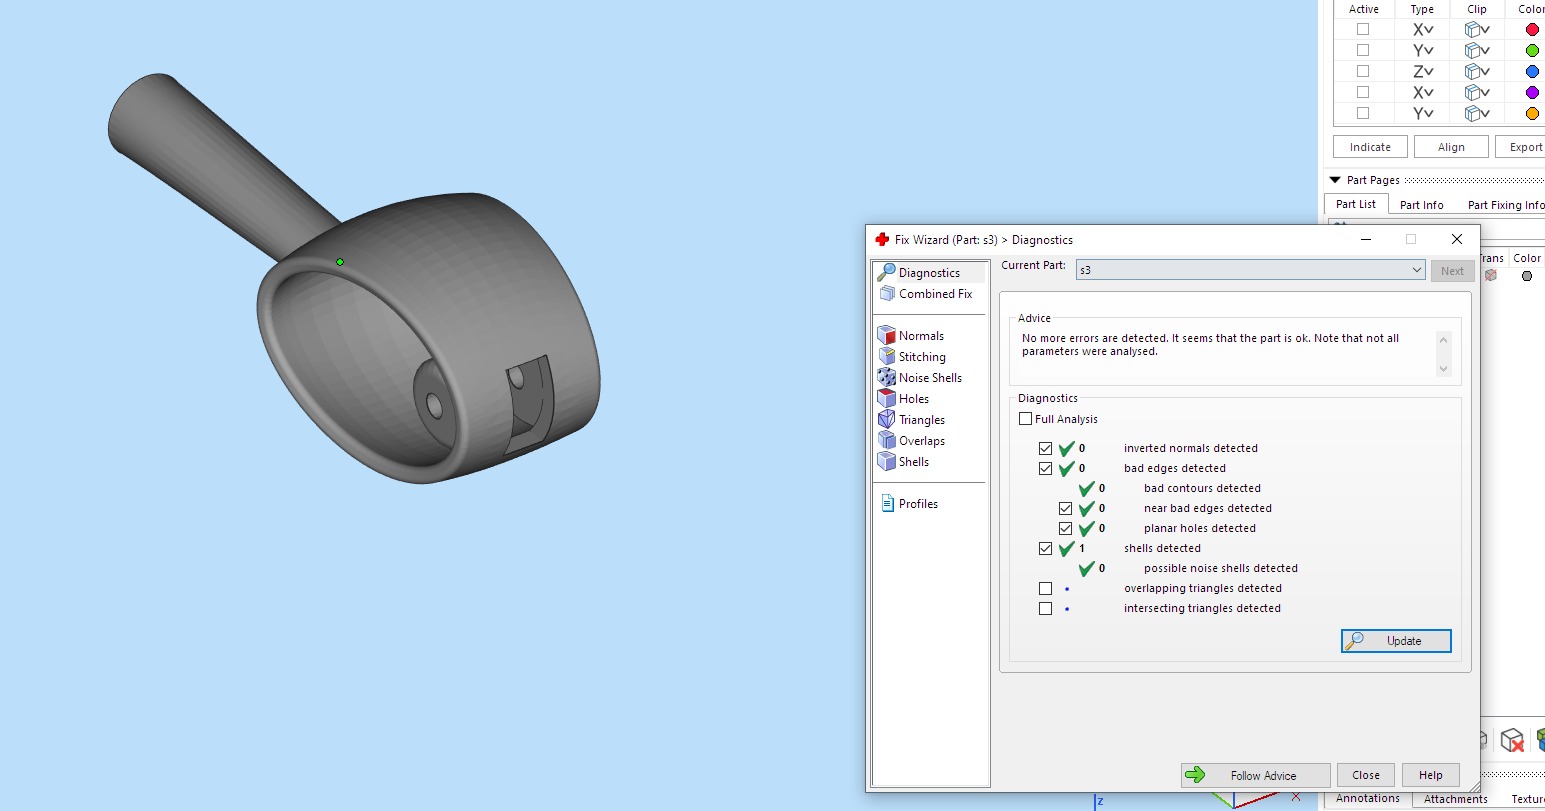Click the Help button in Fix Wizard
Viewport: 1545px width, 811px height.
pyautogui.click(x=1431, y=775)
